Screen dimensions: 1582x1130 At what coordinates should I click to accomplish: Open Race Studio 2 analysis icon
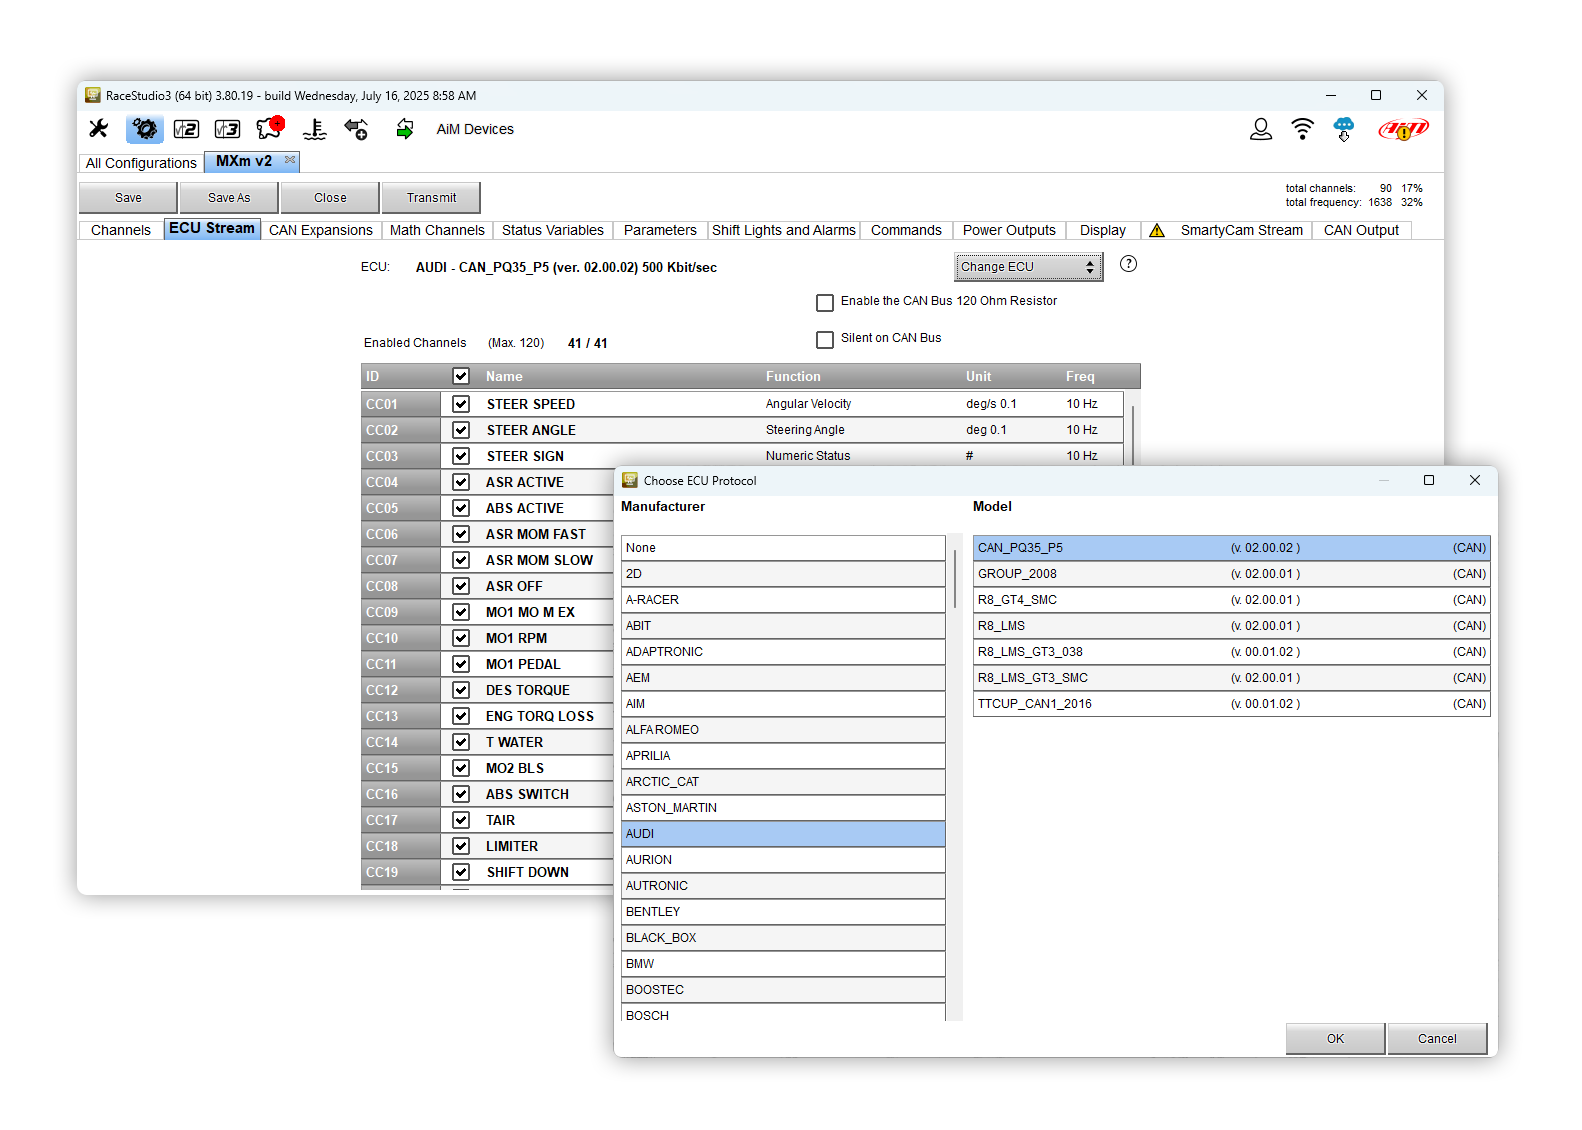point(186,129)
